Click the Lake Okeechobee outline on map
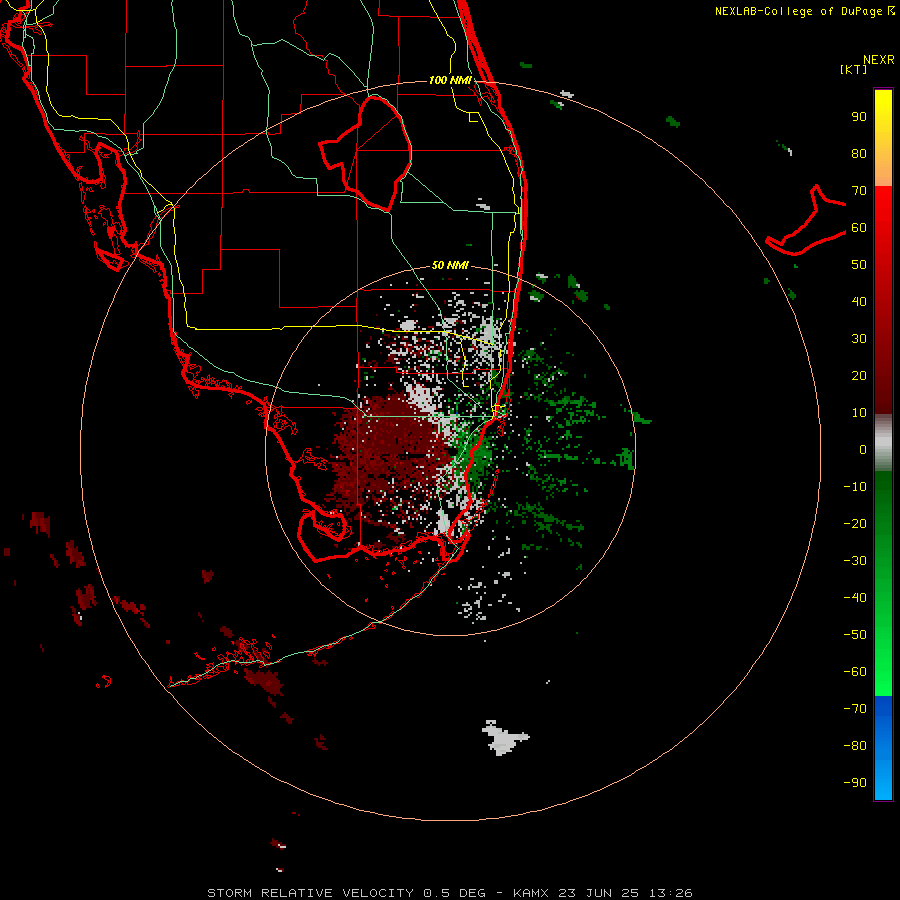Image resolution: width=900 pixels, height=900 pixels. [x=367, y=154]
